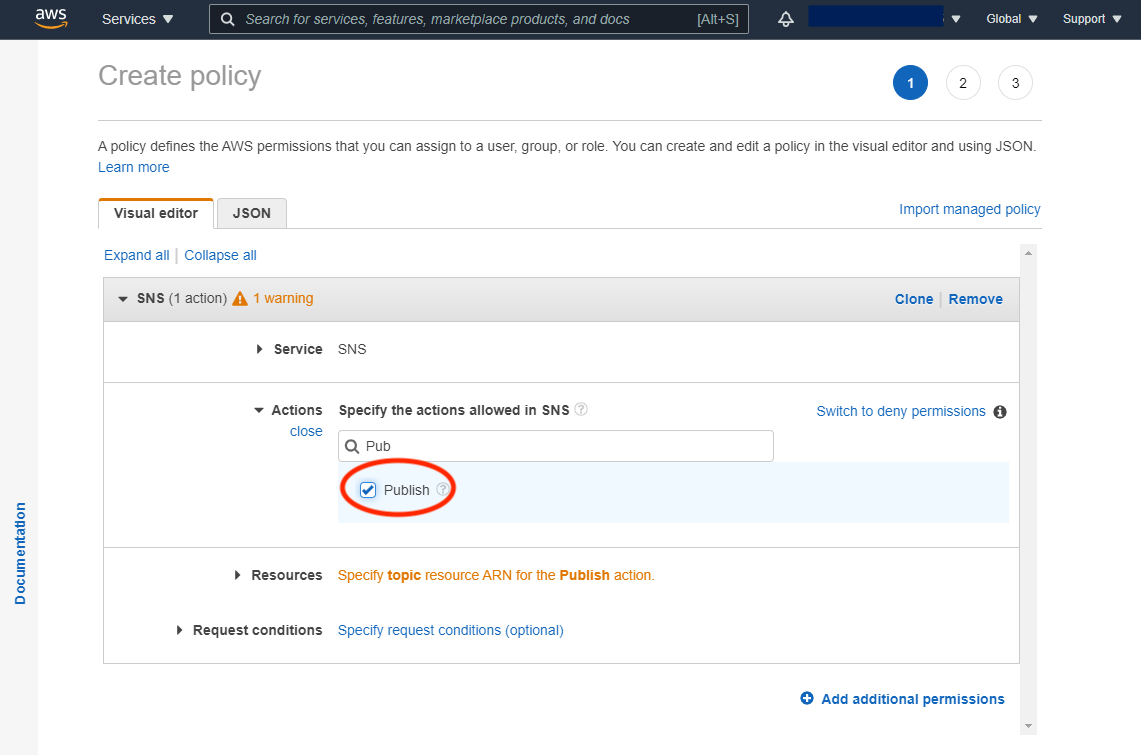
Task: Click Expand all
Action: [x=137, y=255]
